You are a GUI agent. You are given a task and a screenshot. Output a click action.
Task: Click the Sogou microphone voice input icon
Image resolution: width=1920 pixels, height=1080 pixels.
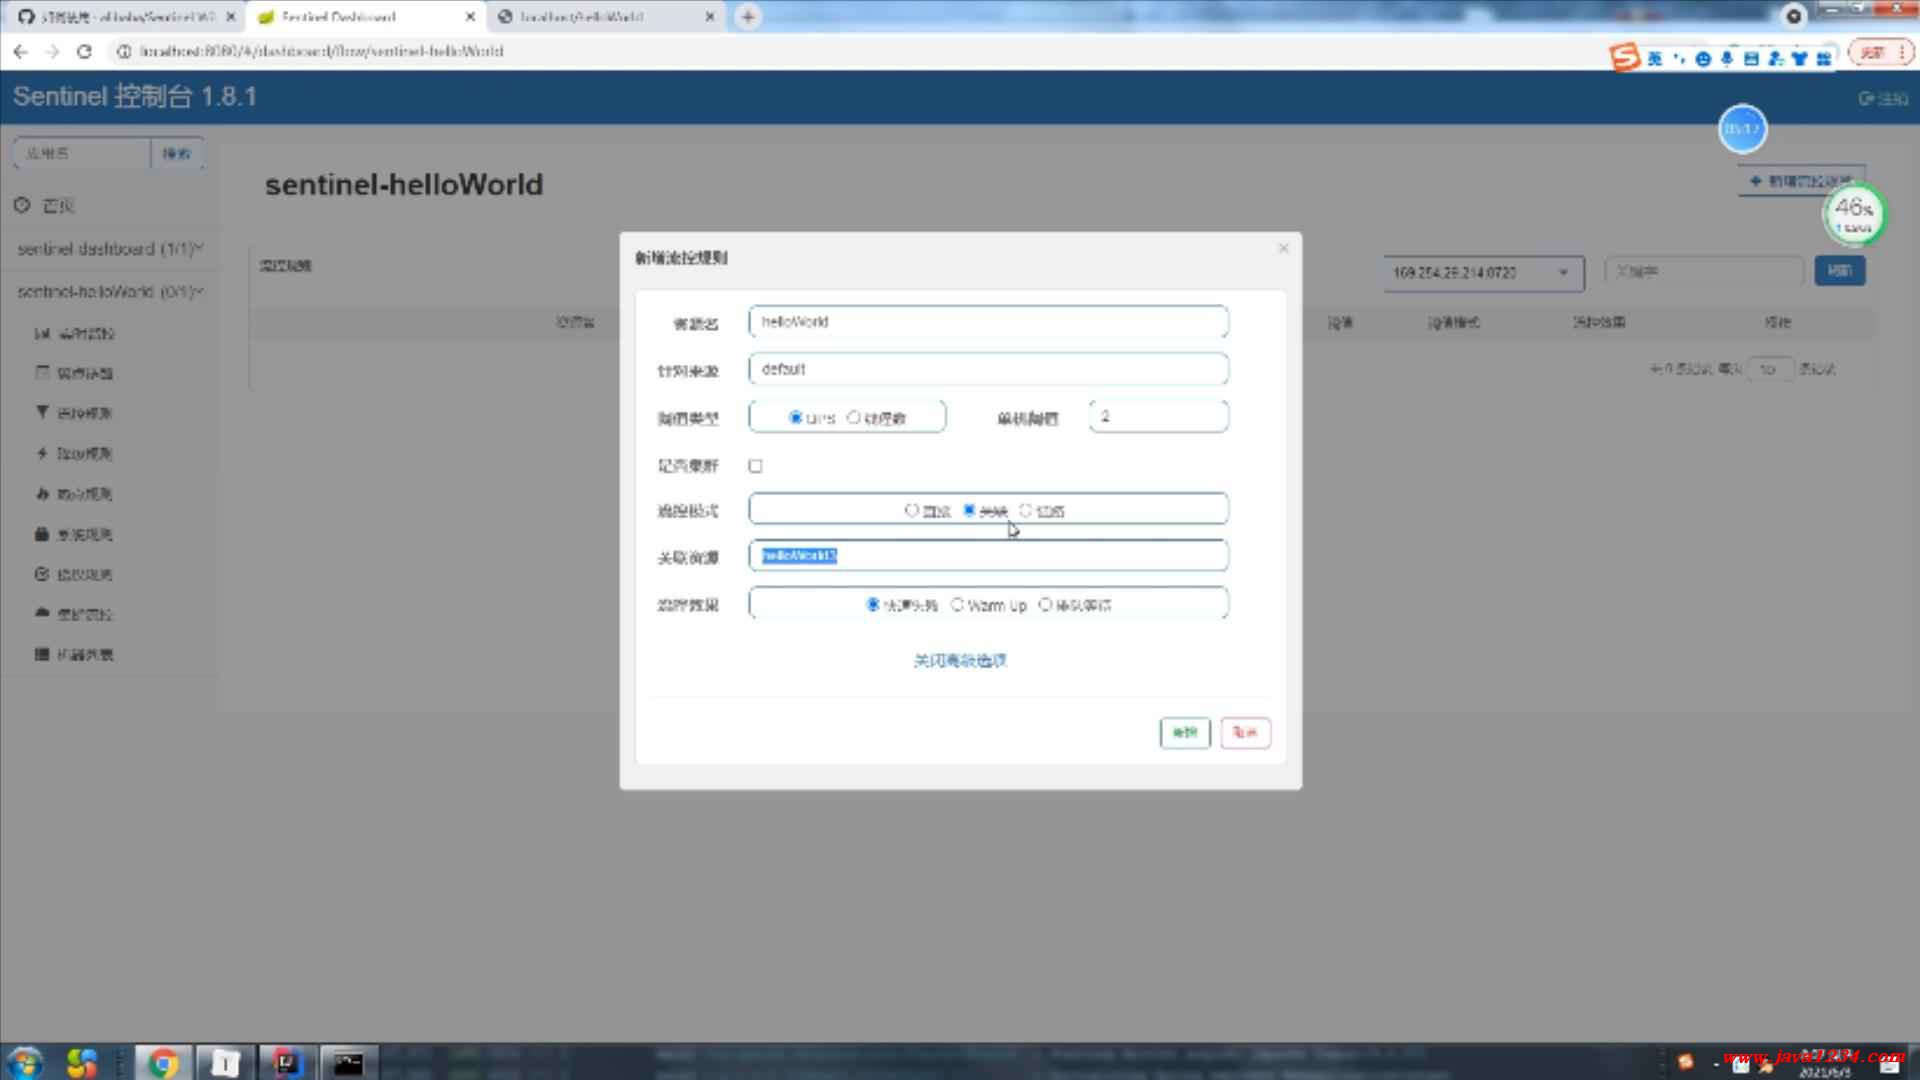[x=1727, y=59]
